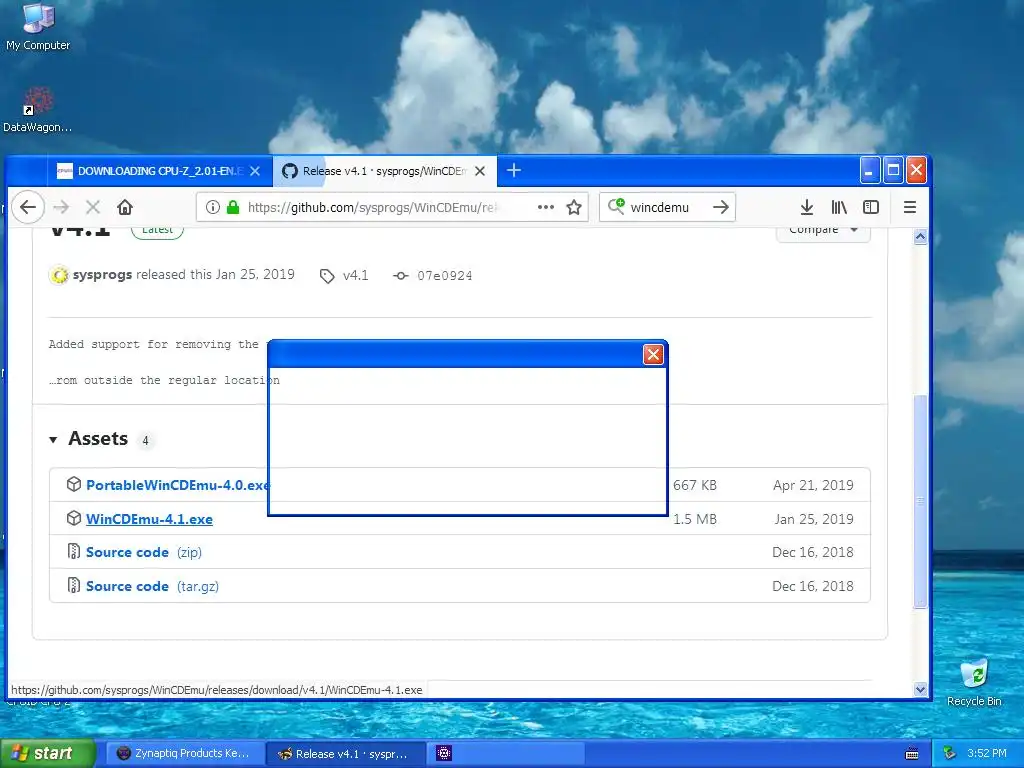Open the Firefox hamburger menu

910,208
